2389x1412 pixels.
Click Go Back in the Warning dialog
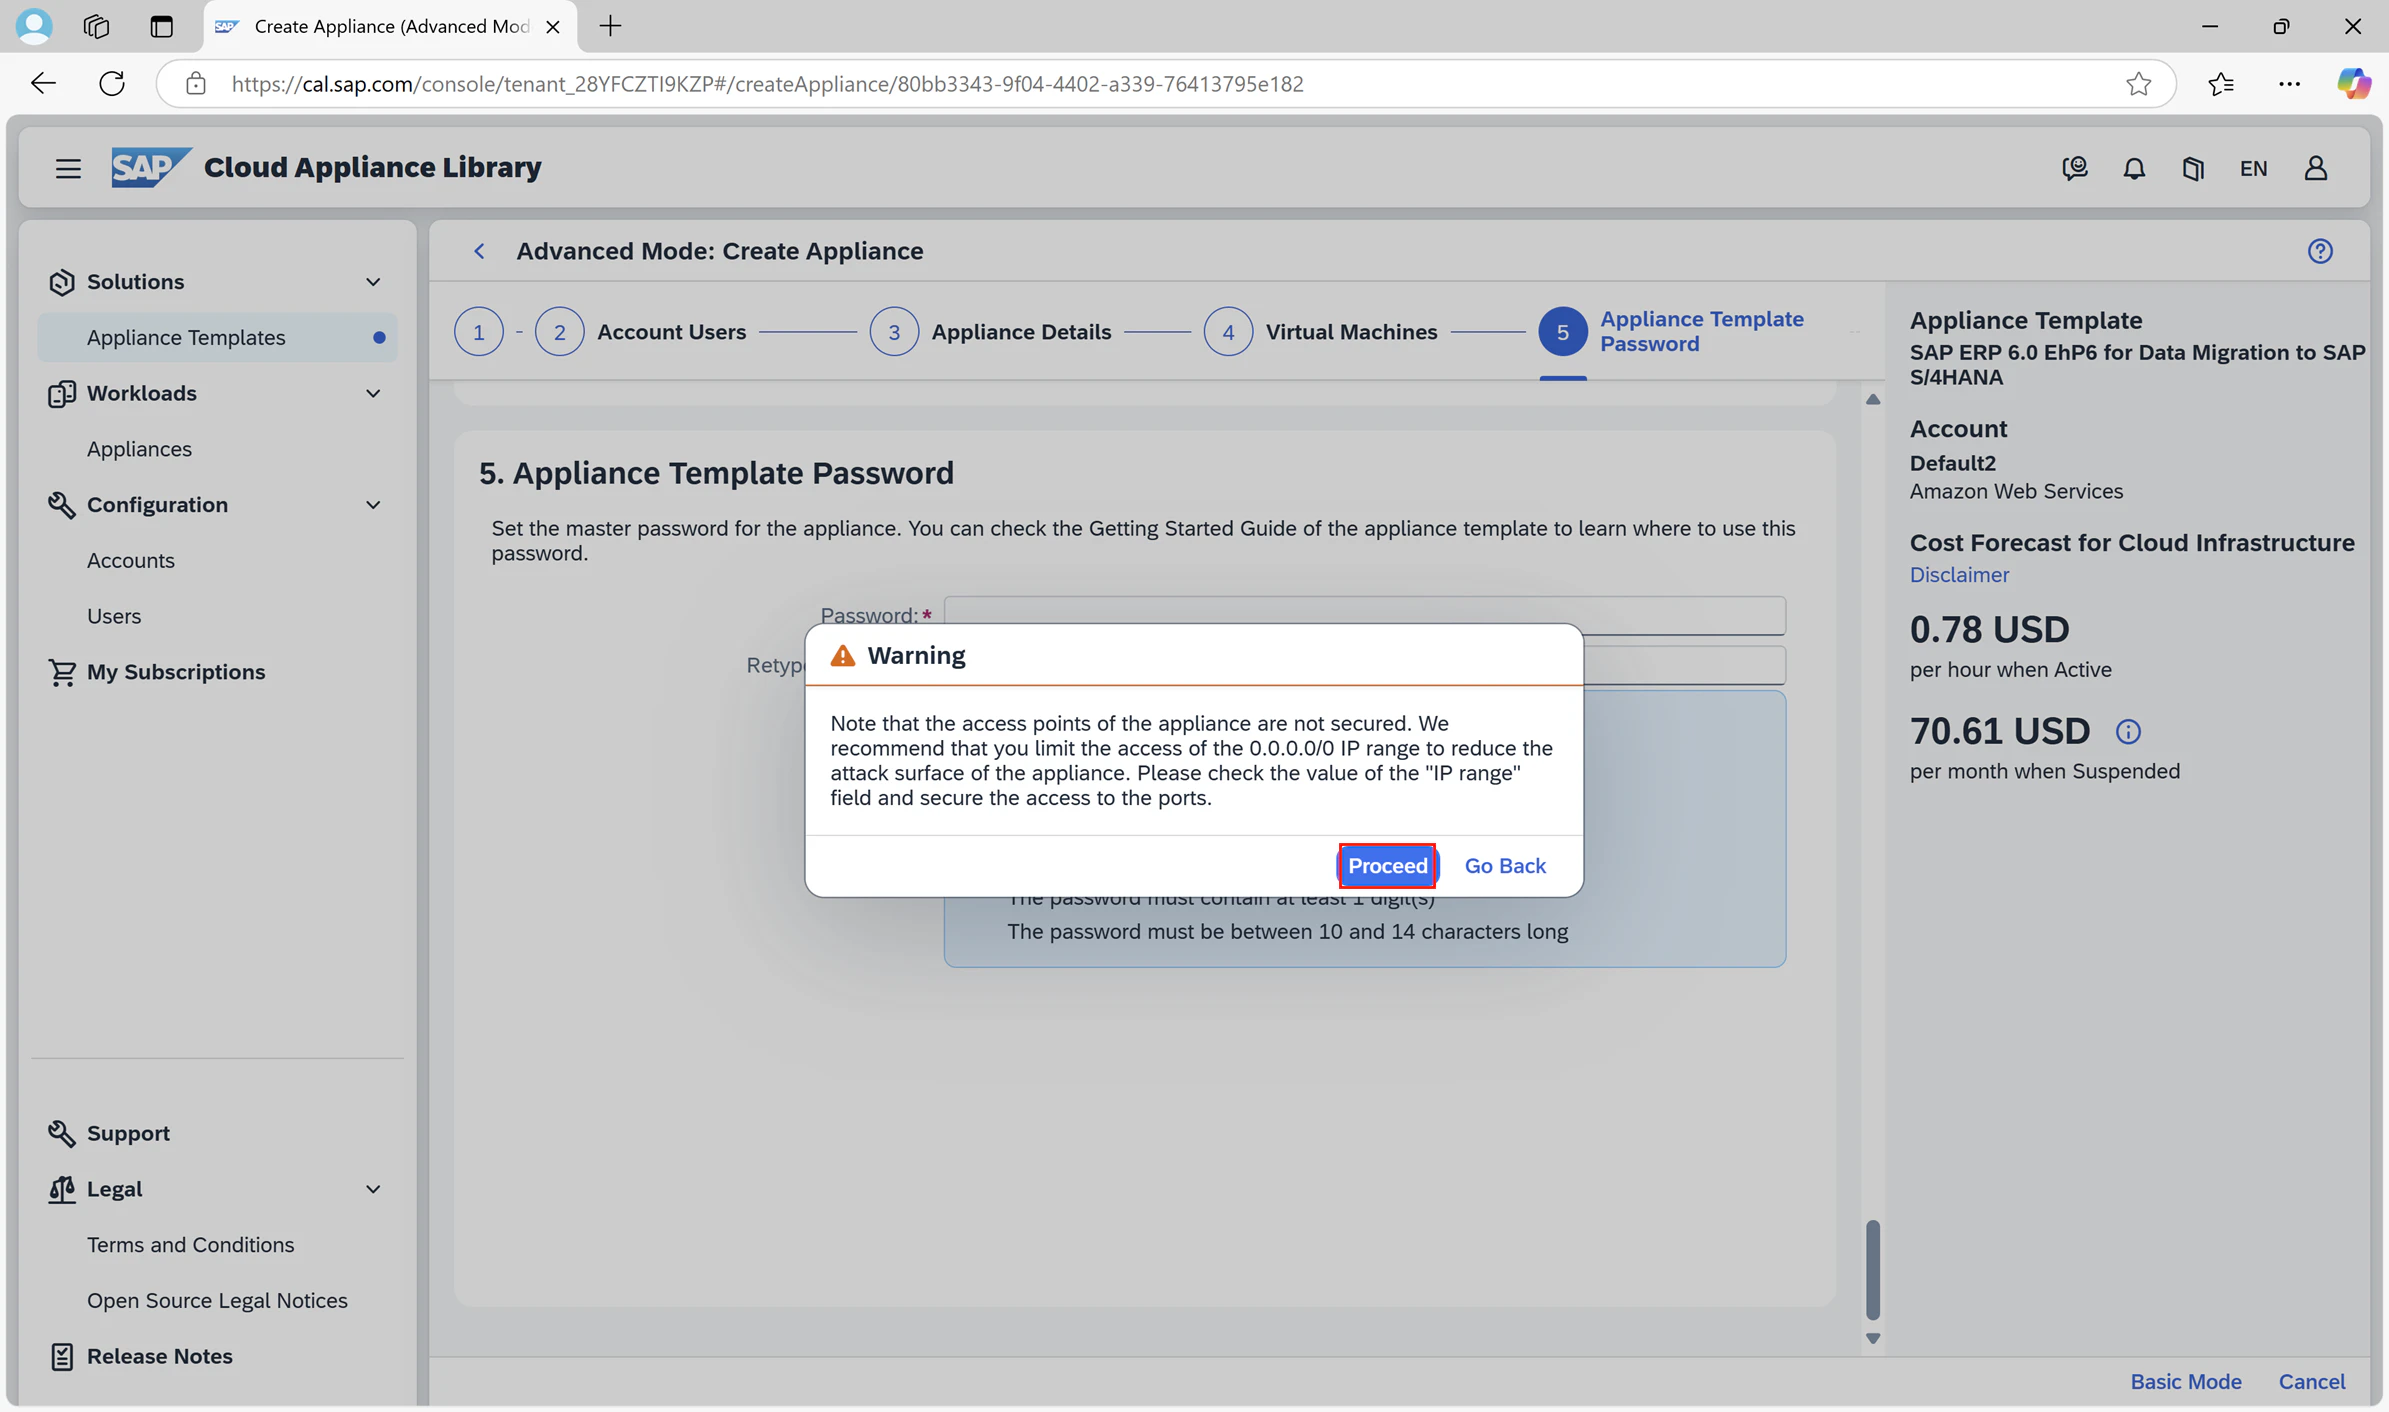pos(1505,866)
